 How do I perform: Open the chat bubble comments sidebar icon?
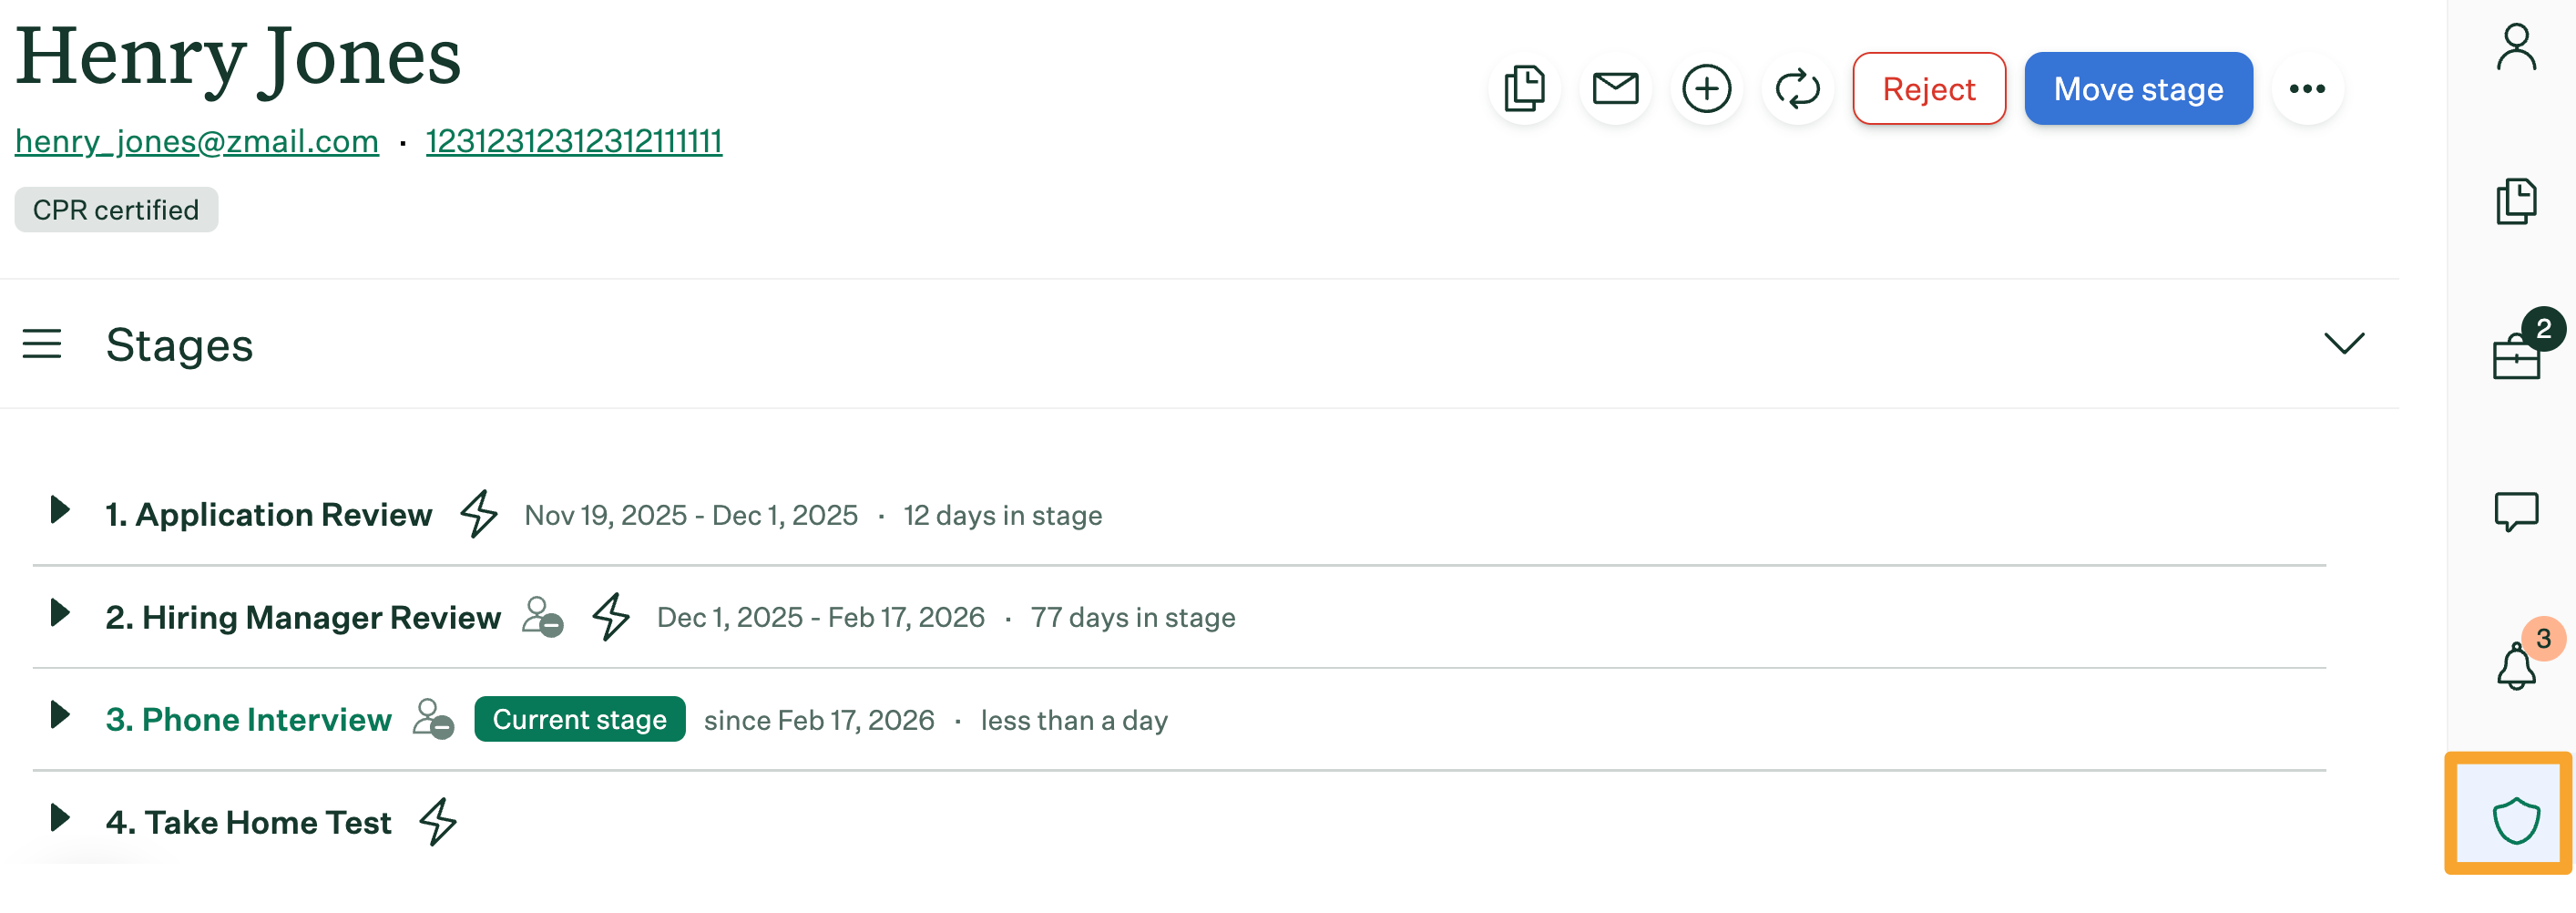pos(2515,511)
